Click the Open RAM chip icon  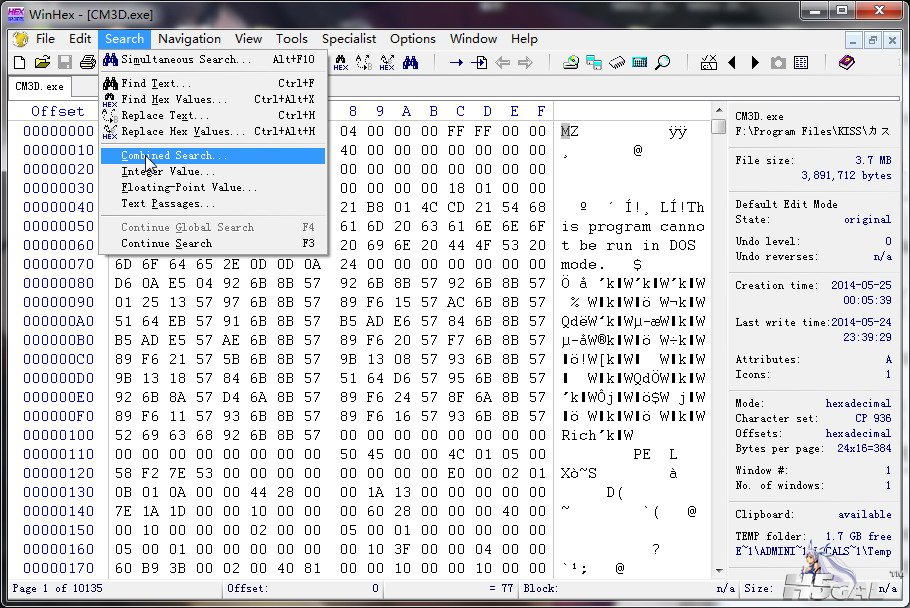[x=617, y=63]
